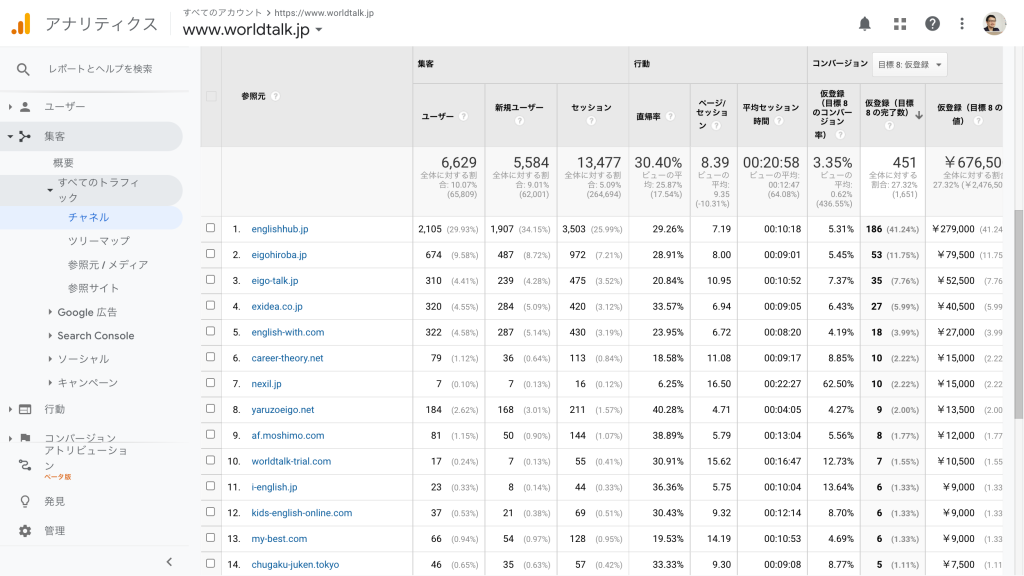Select the eigo-talk.jp row checkbox
The height and width of the screenshot is (576, 1024).
pyautogui.click(x=211, y=281)
